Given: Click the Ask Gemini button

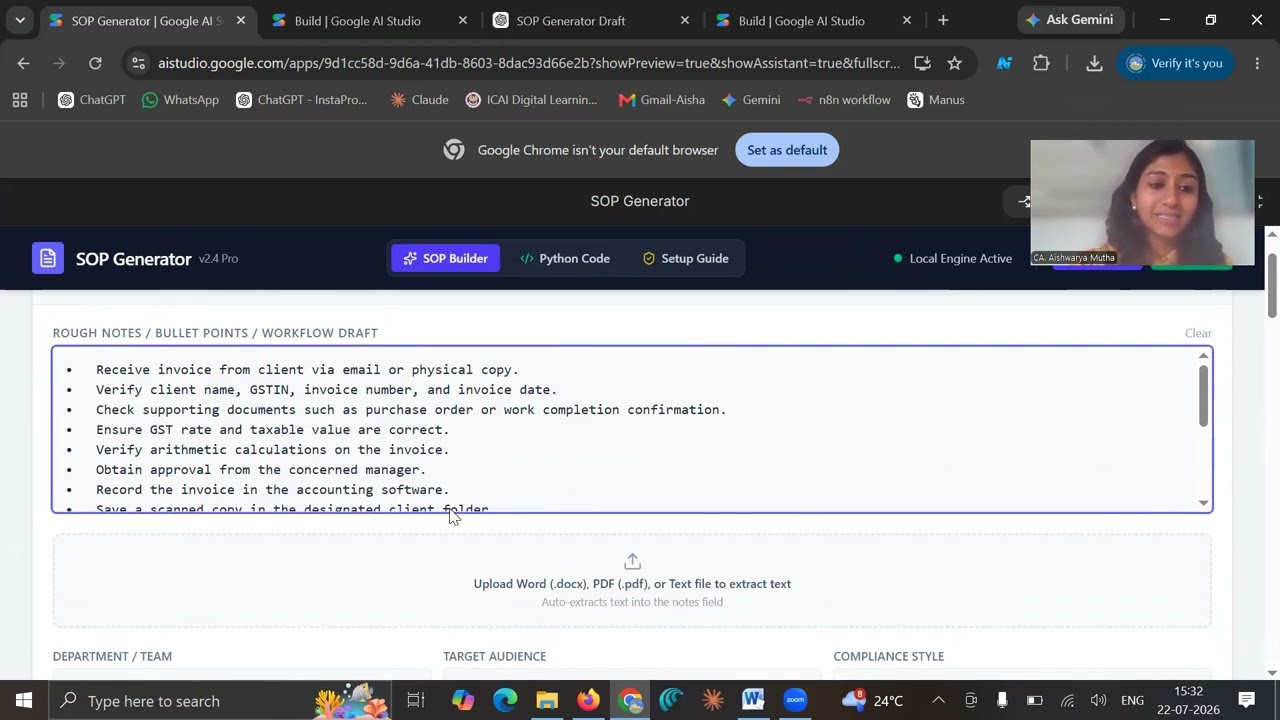Looking at the screenshot, I should [x=1070, y=20].
